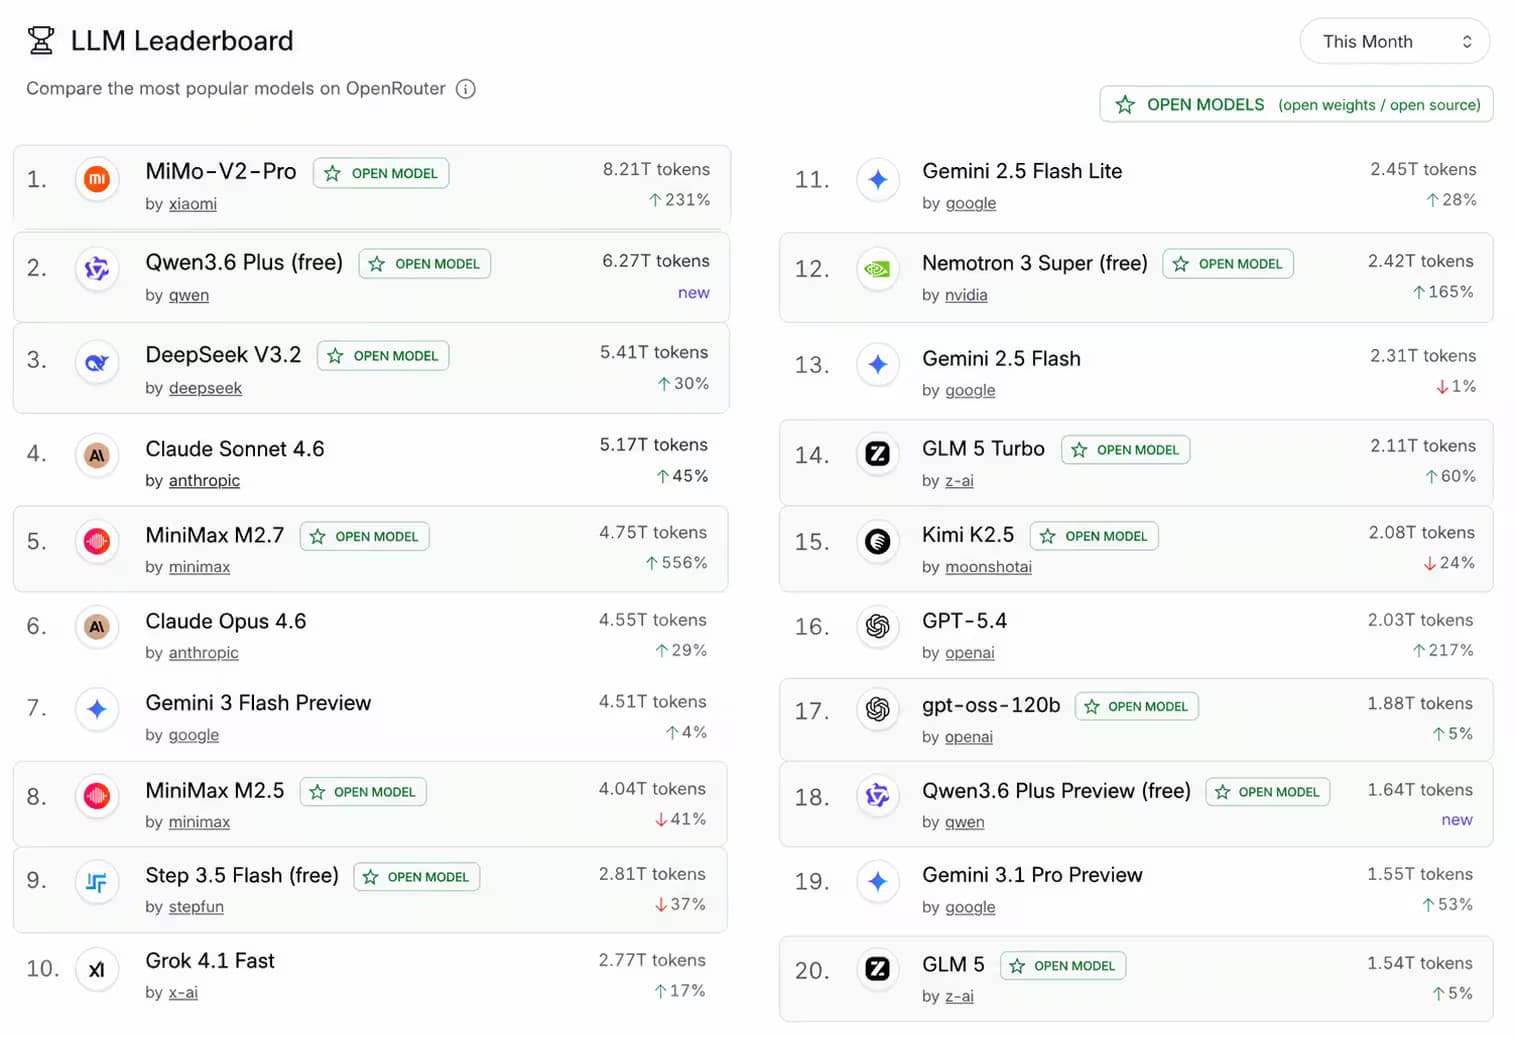Open the x-ai author link

coord(183,993)
